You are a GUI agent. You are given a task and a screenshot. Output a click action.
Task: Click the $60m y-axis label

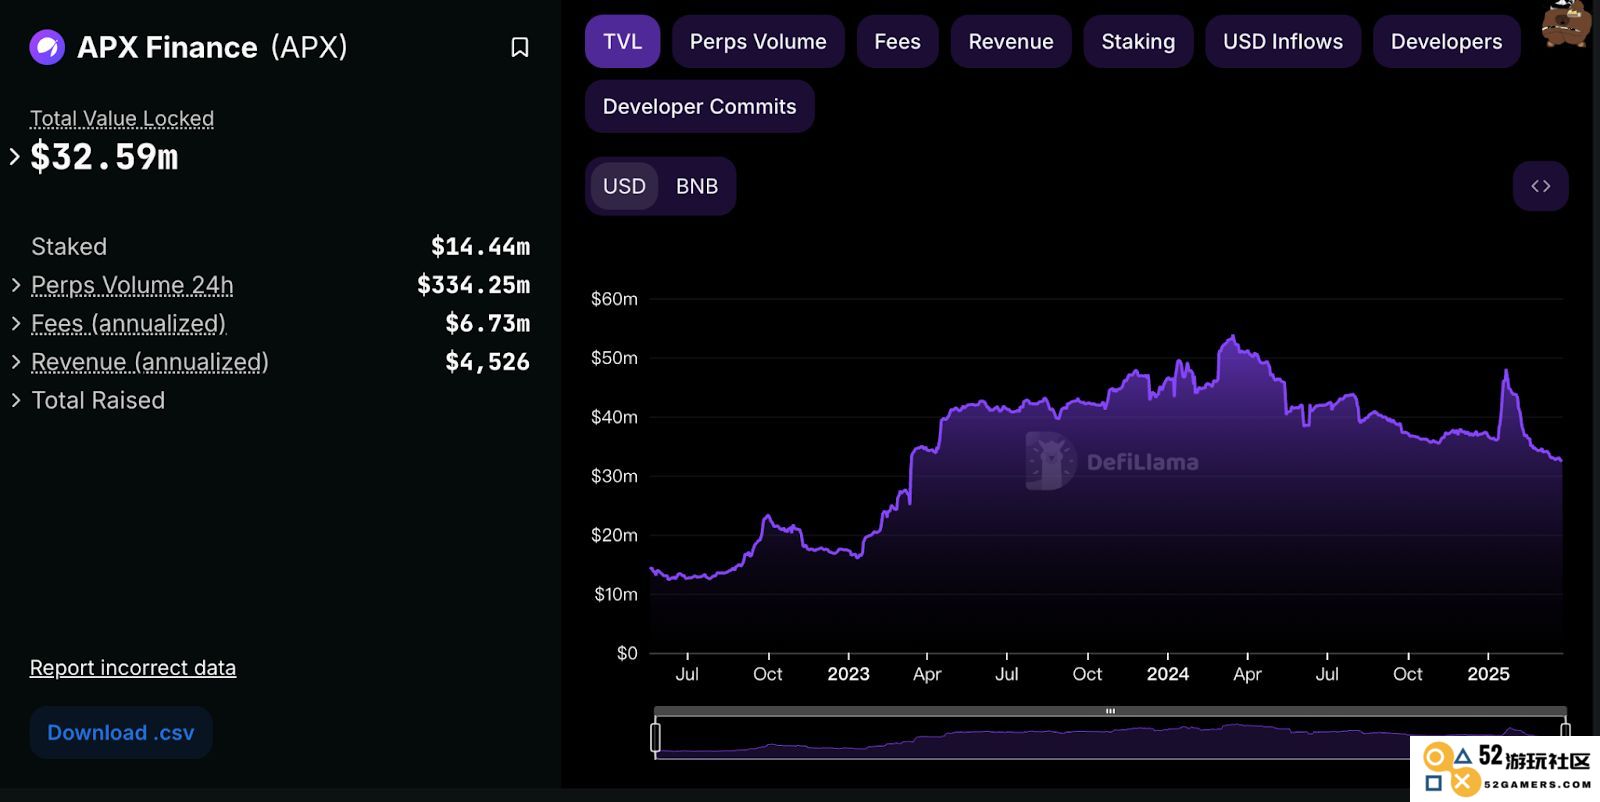[614, 299]
